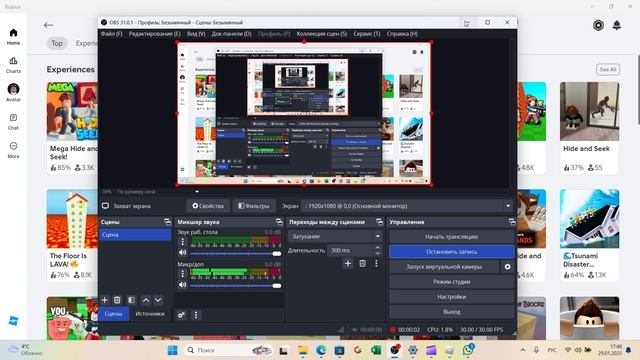Open Док-панели (D) menu
Viewport: 640px width, 360px height.
(x=231, y=34)
